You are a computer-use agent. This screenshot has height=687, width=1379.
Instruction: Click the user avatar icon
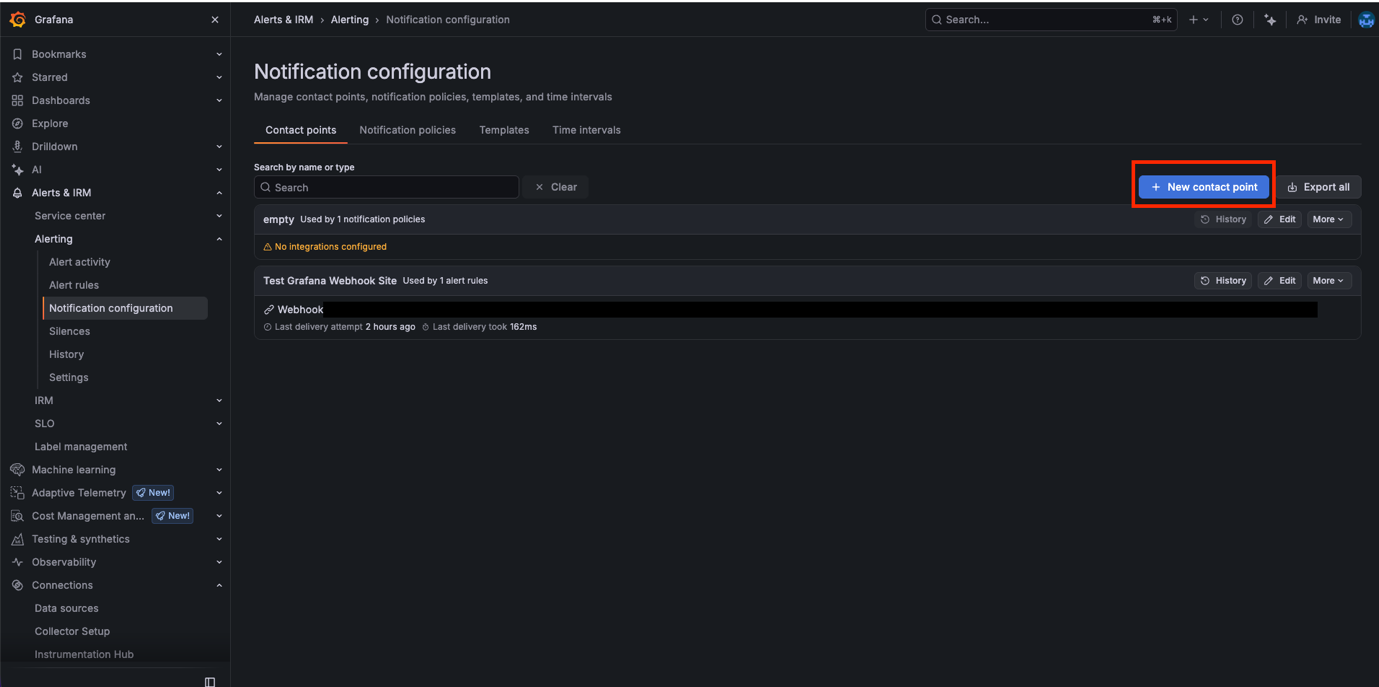coord(1366,19)
